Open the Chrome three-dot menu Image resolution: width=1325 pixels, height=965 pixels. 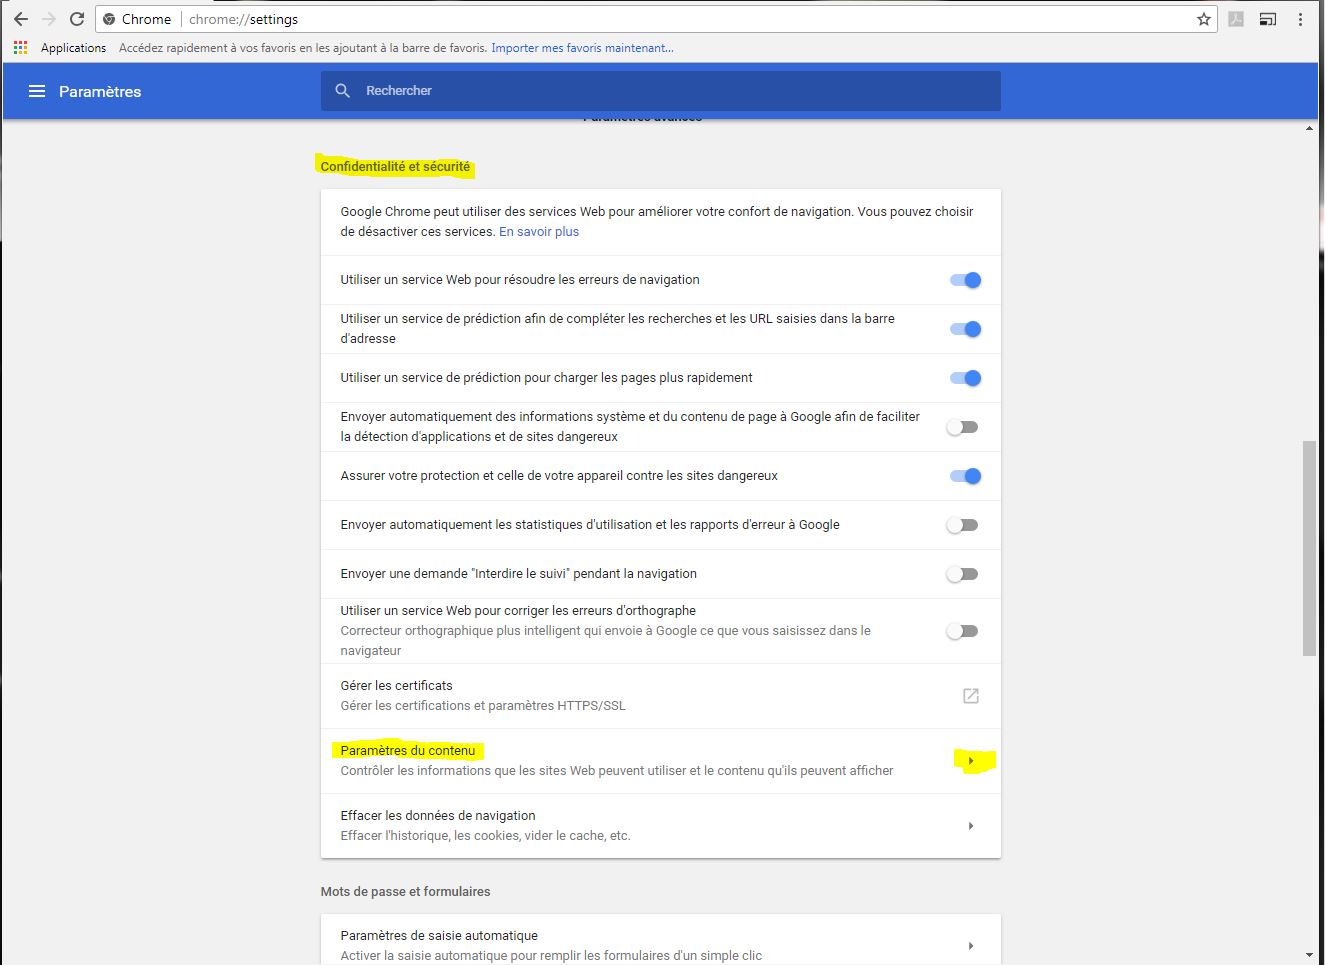point(1300,19)
